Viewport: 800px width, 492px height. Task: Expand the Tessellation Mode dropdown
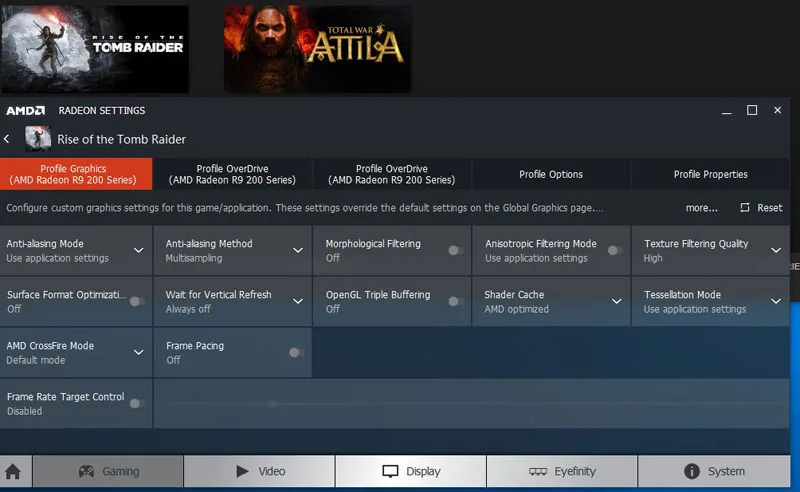coord(776,301)
